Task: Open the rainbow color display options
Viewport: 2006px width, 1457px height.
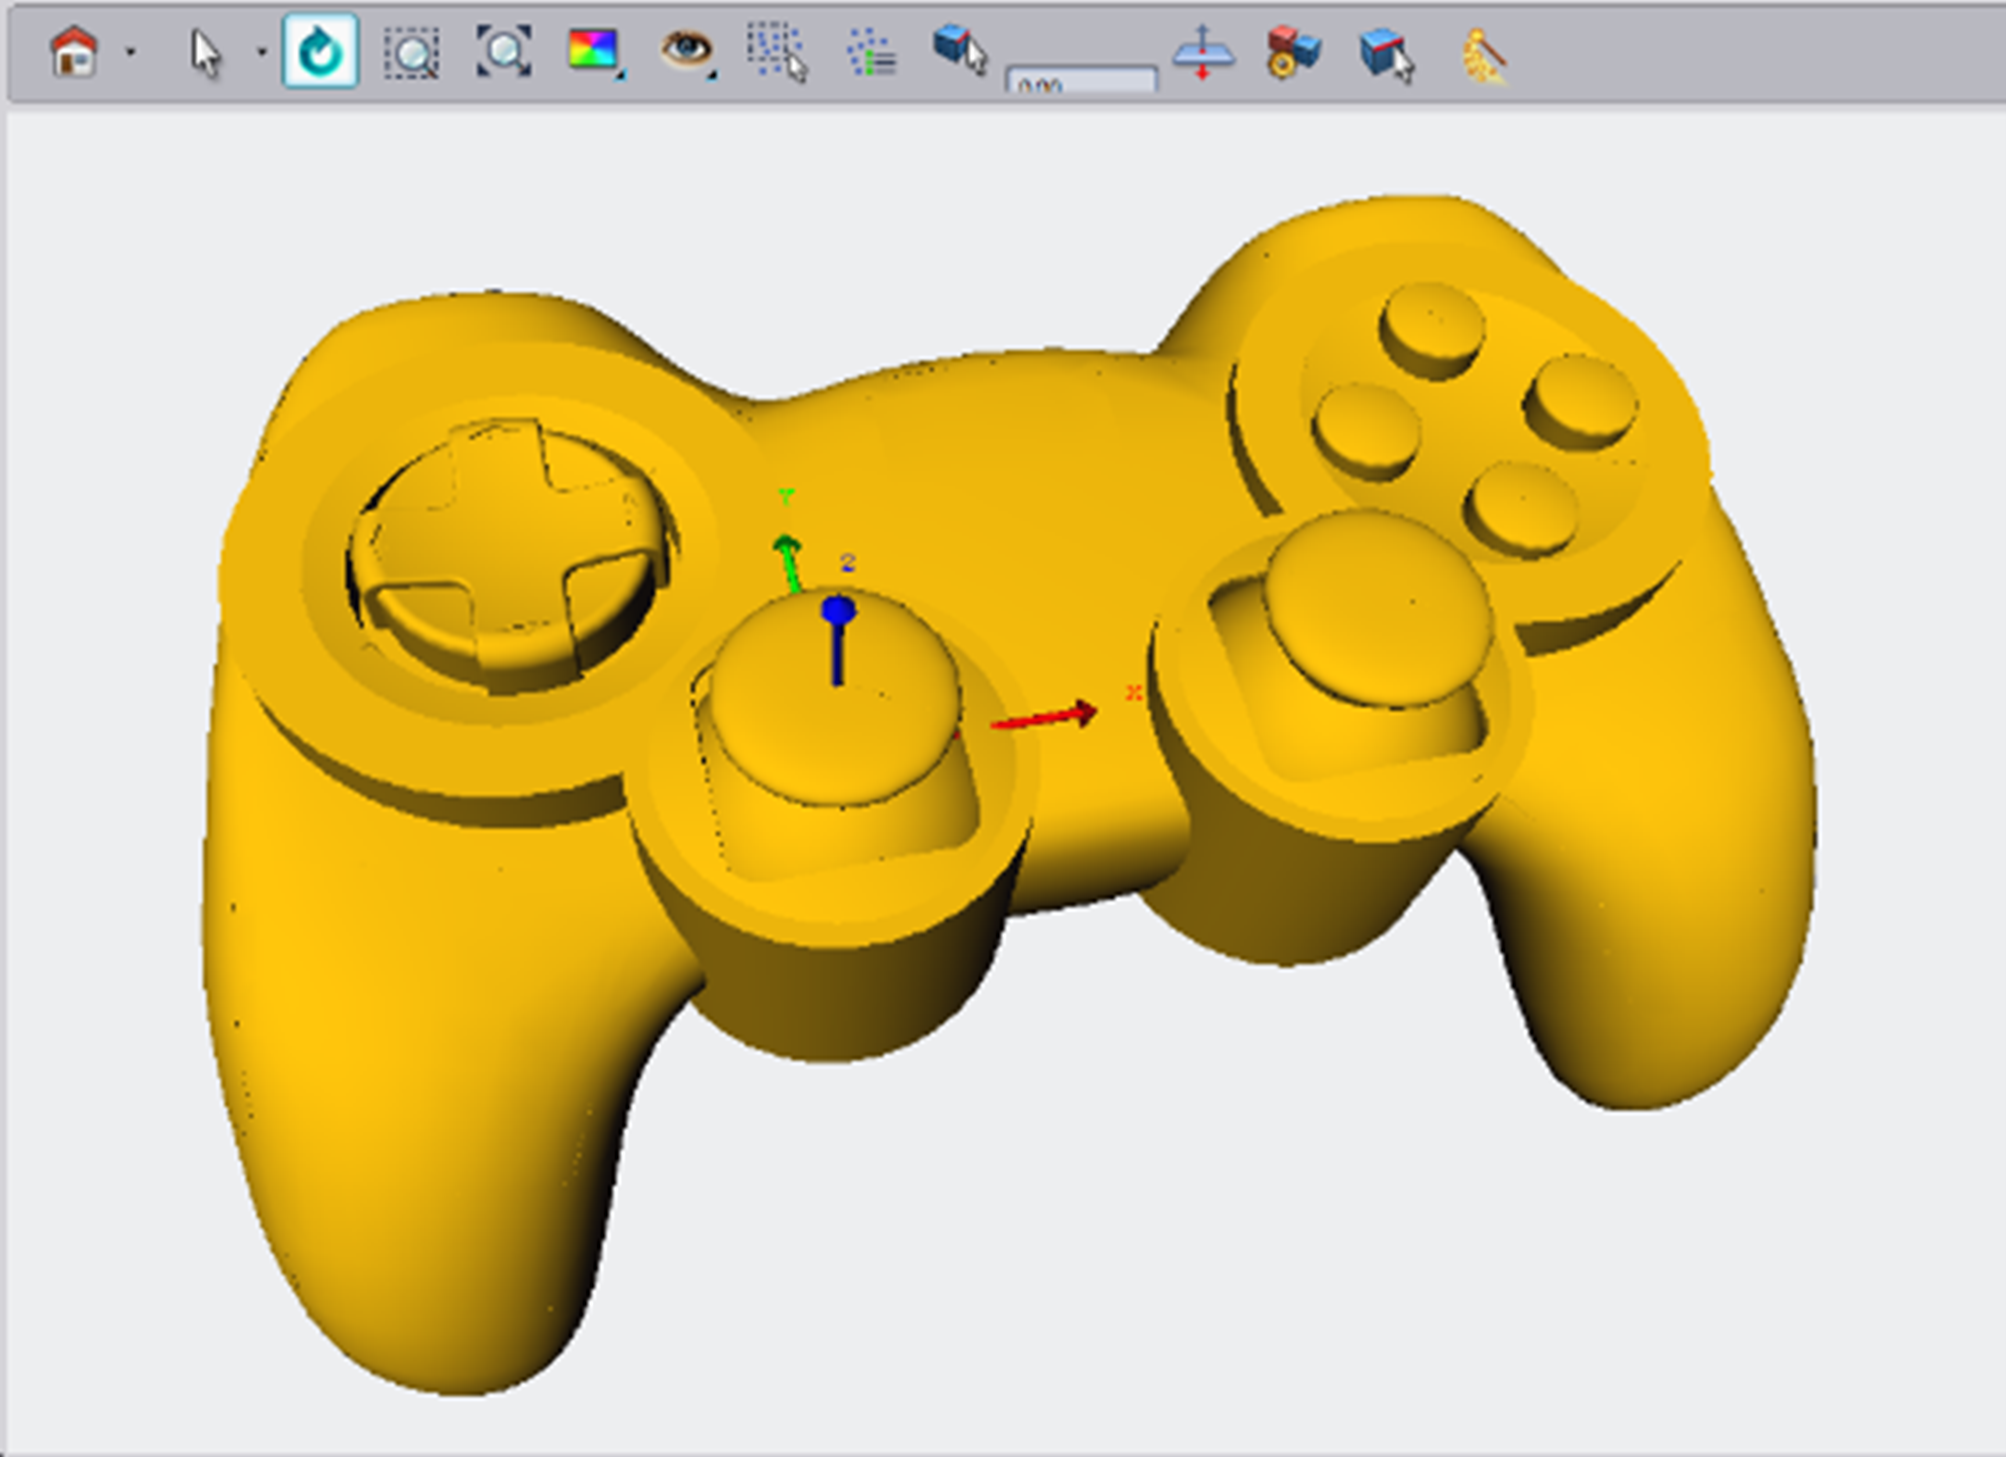Action: (594, 50)
